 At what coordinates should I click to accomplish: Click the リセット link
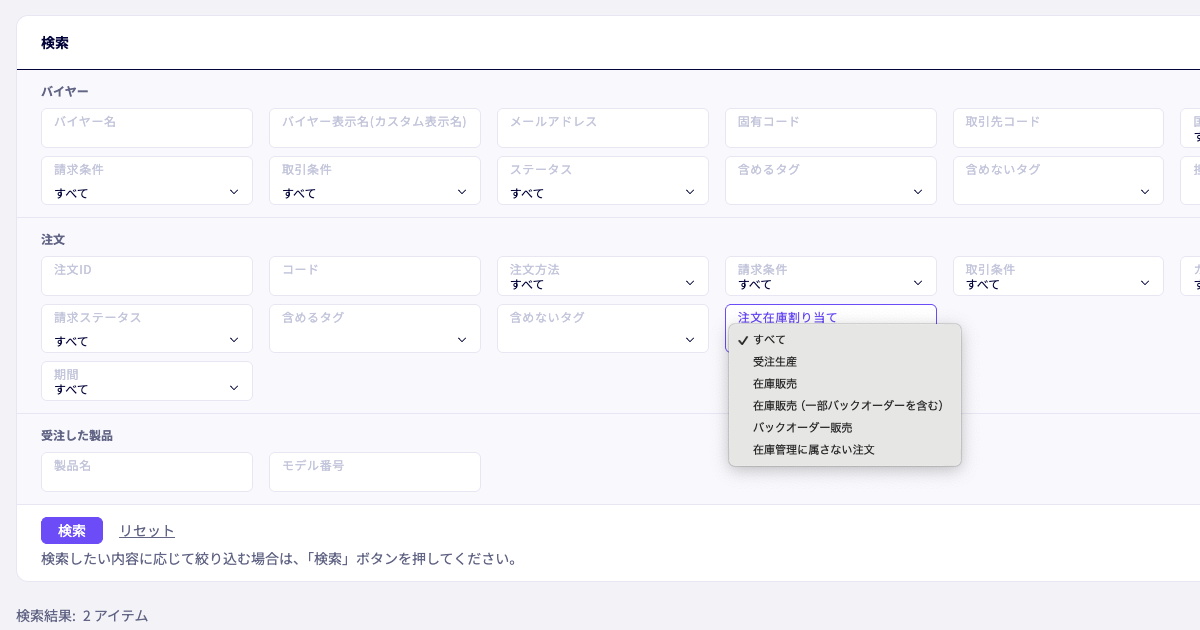[146, 531]
